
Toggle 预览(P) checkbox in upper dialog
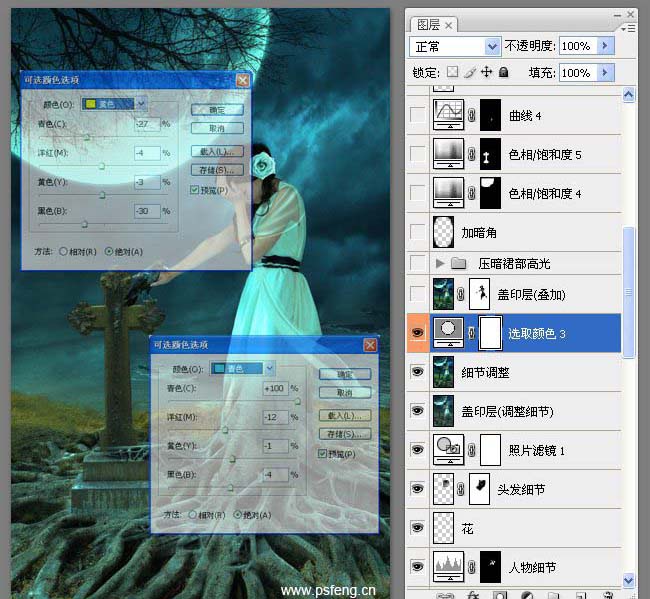[194, 190]
